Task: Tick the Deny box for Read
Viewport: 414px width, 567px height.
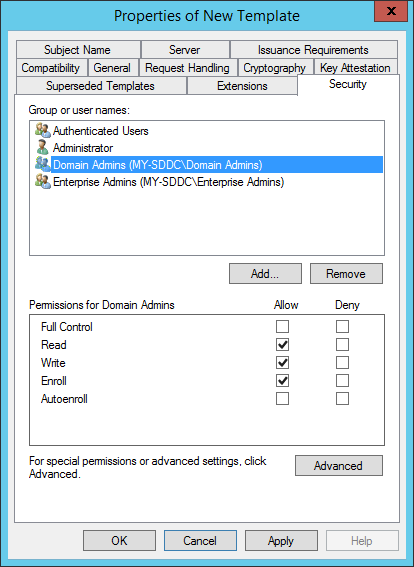Action: coord(342,345)
